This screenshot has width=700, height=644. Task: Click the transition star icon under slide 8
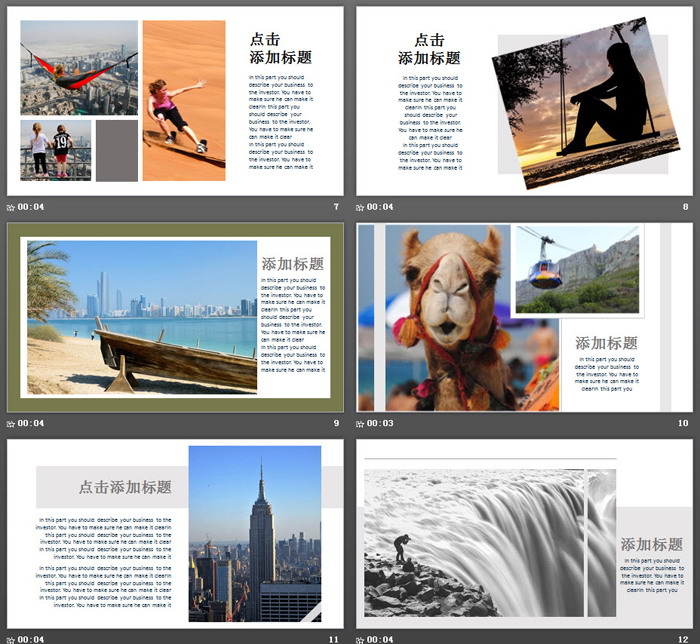[x=361, y=207]
